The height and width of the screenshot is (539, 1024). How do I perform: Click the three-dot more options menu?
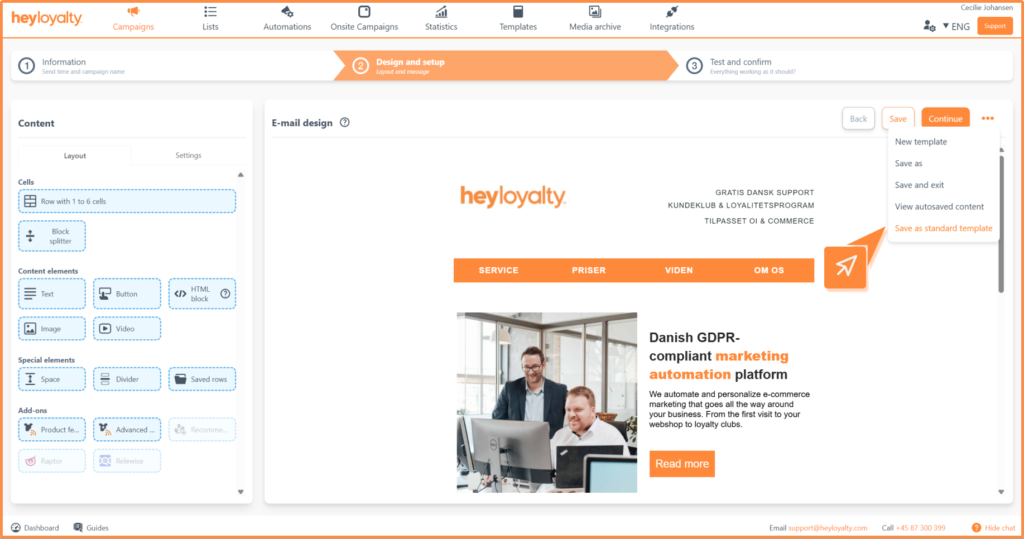click(x=988, y=119)
